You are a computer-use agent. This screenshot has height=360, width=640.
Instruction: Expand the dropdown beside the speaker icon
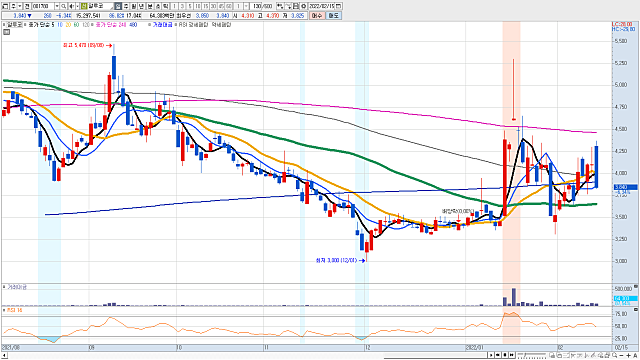click(x=77, y=6)
